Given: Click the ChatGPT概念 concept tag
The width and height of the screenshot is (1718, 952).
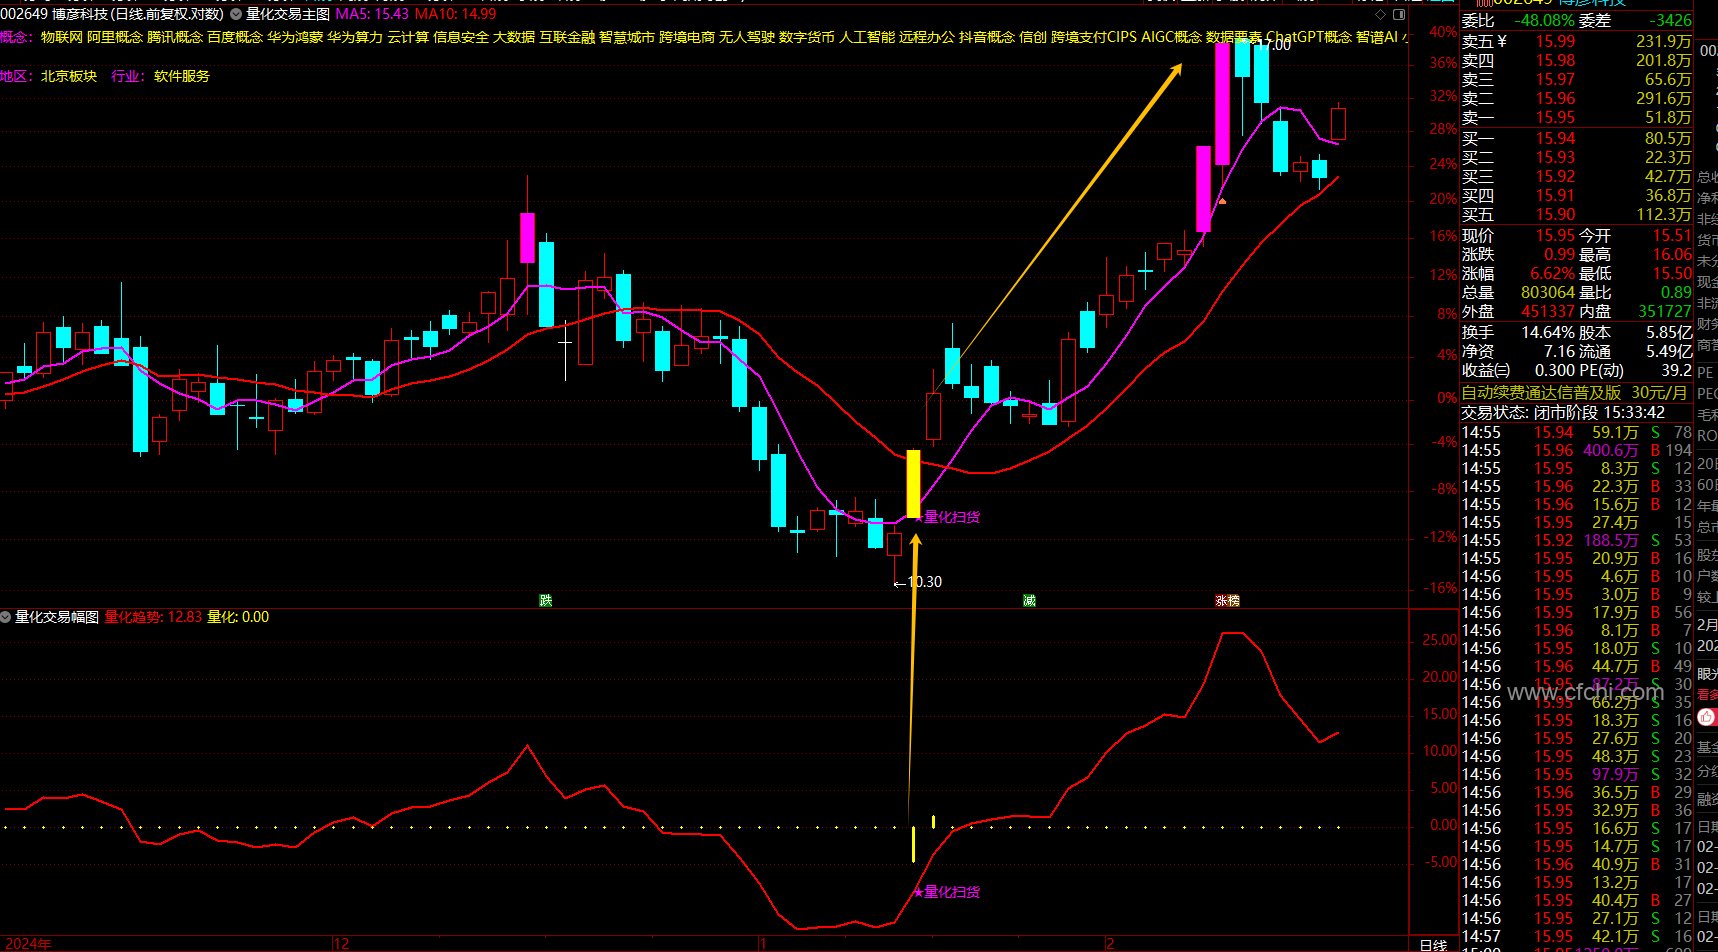Looking at the screenshot, I should point(1309,37).
